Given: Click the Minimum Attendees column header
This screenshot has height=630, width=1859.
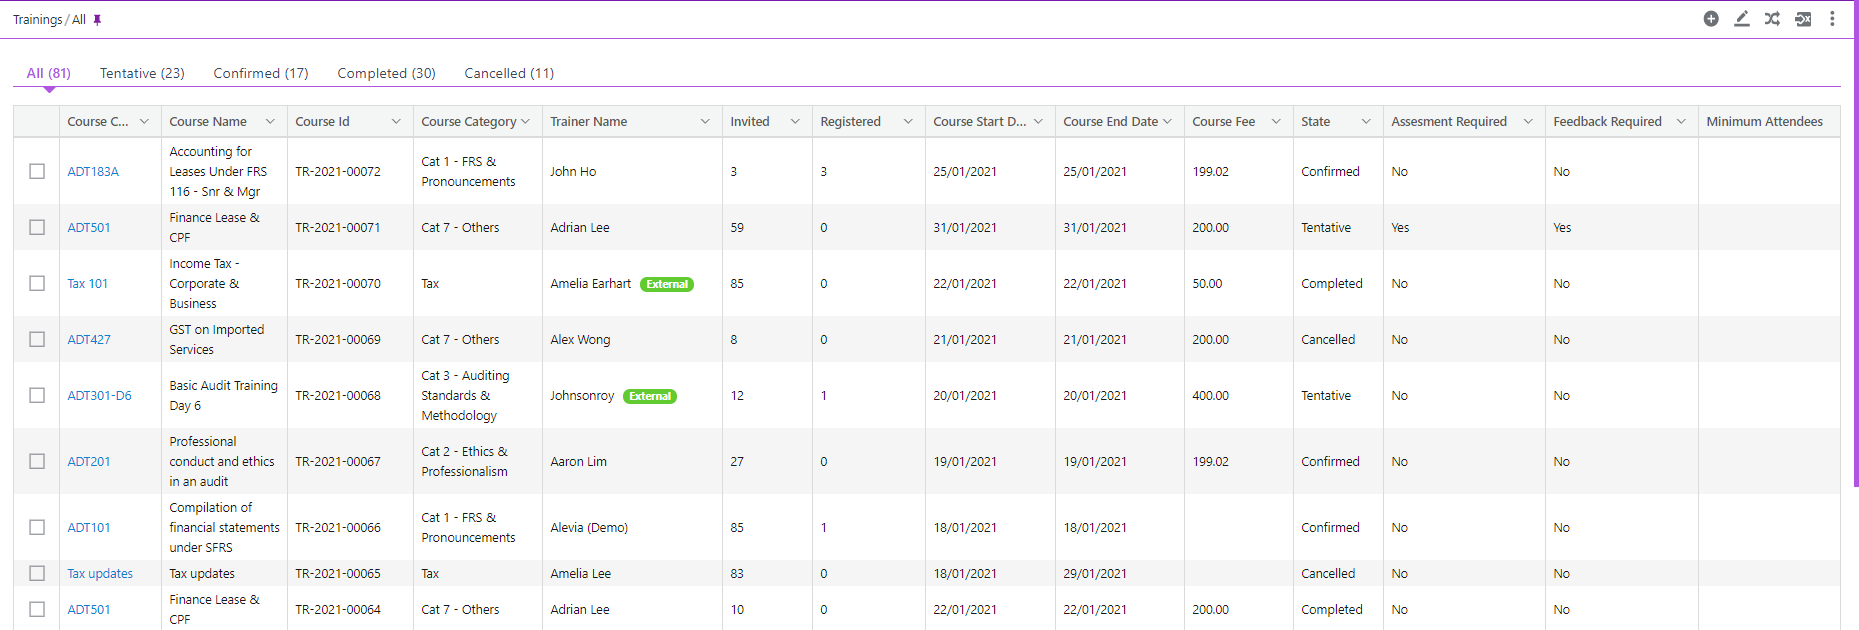Looking at the screenshot, I should (1764, 122).
